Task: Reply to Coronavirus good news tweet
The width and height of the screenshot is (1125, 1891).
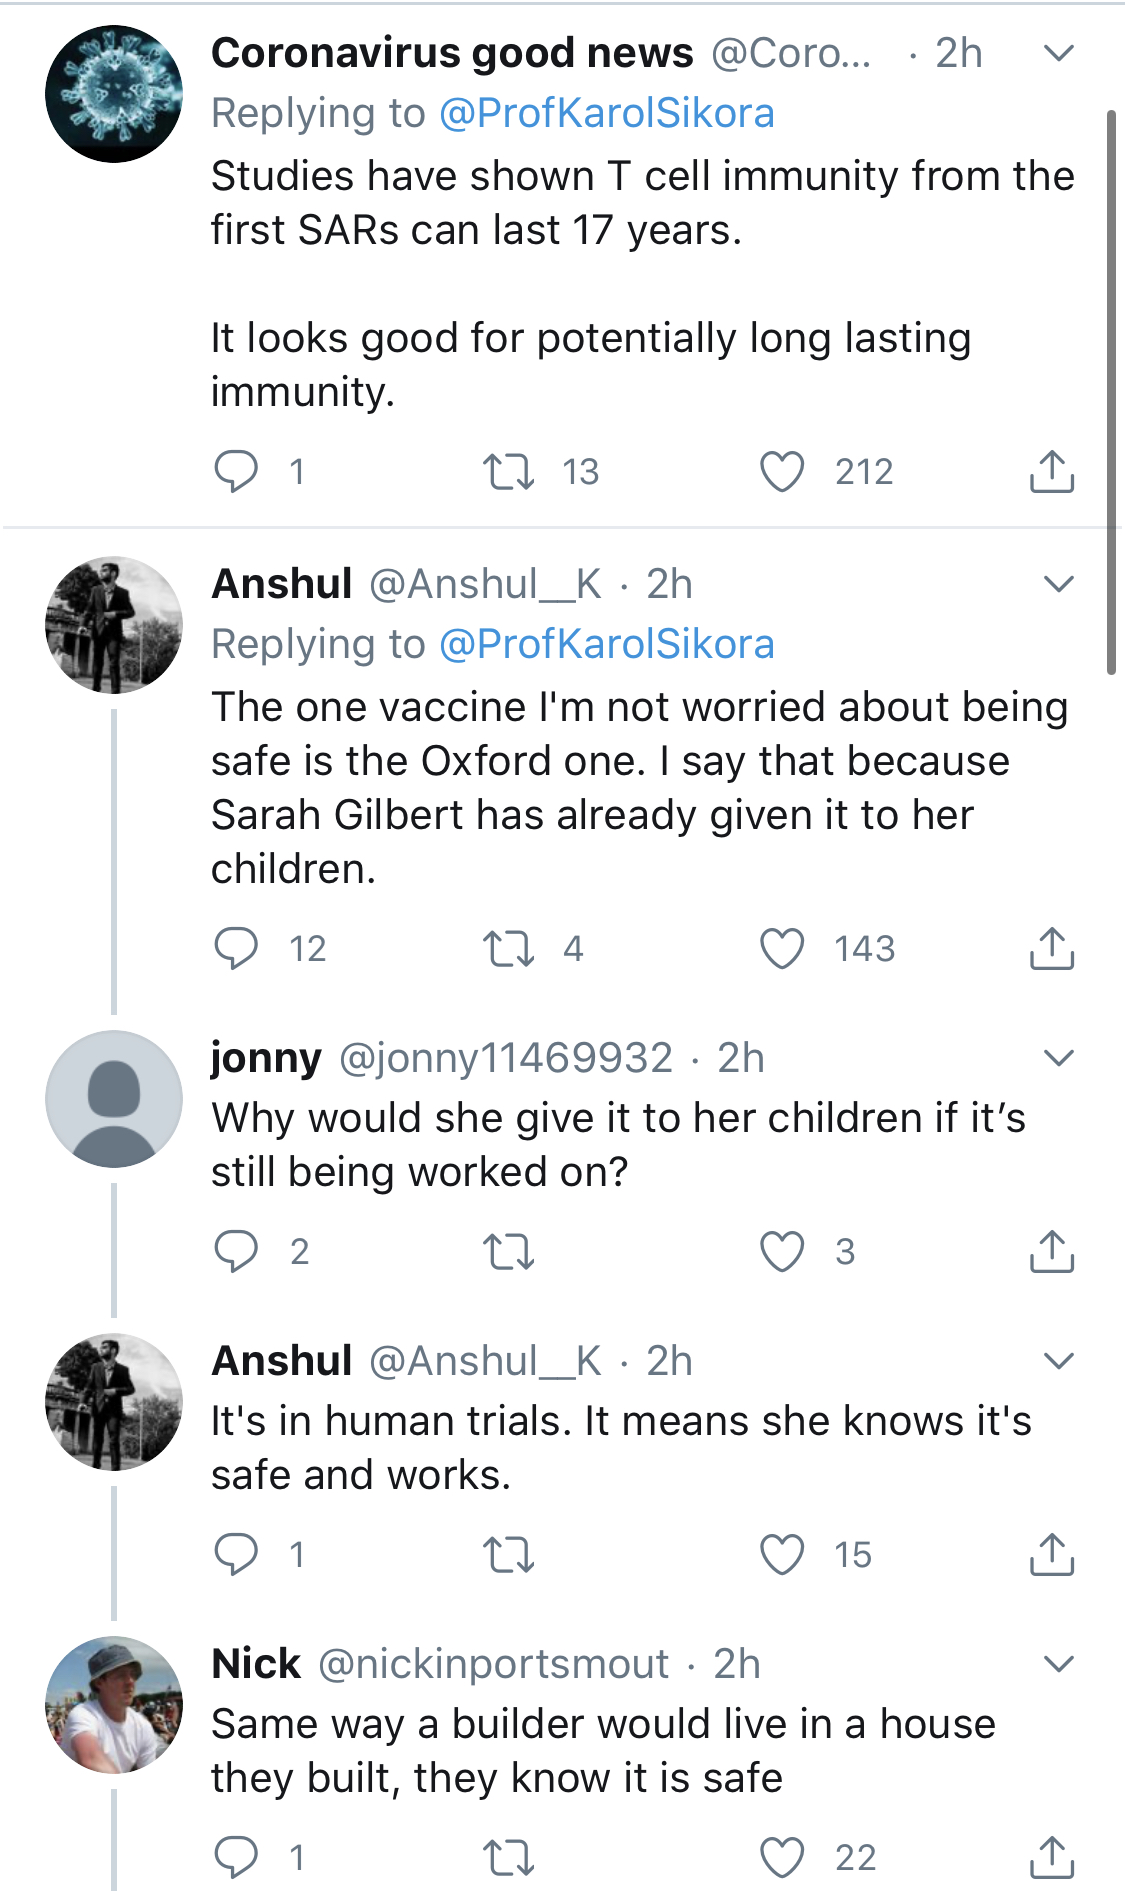Action: [237, 471]
